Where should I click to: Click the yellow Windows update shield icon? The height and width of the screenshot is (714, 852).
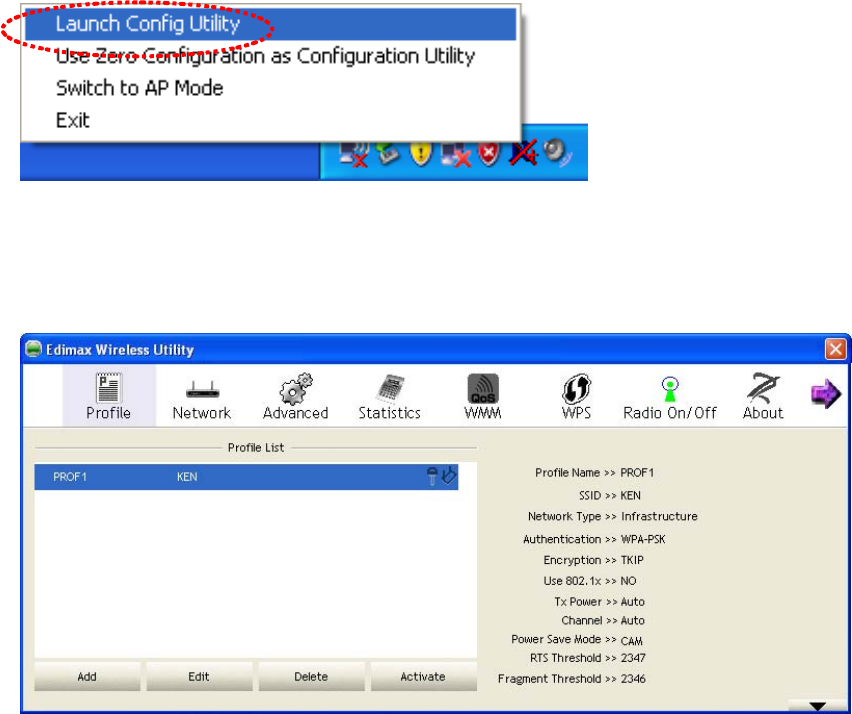coord(421,153)
